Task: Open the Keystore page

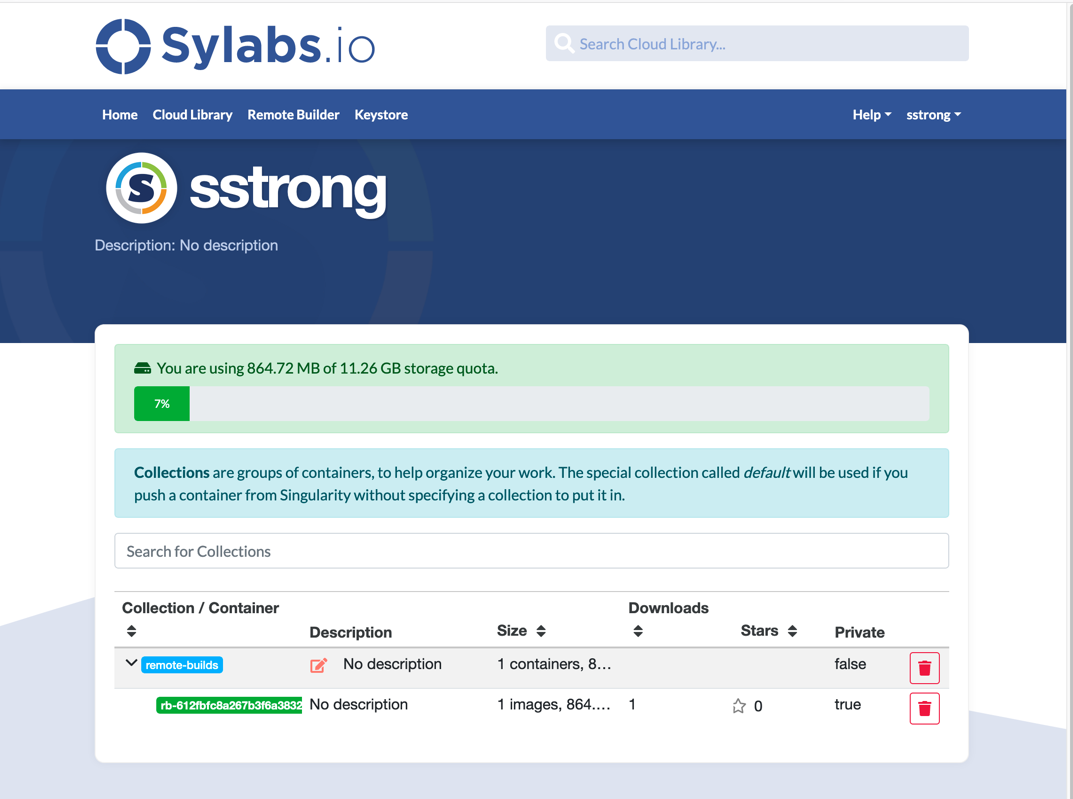Action: (x=381, y=115)
